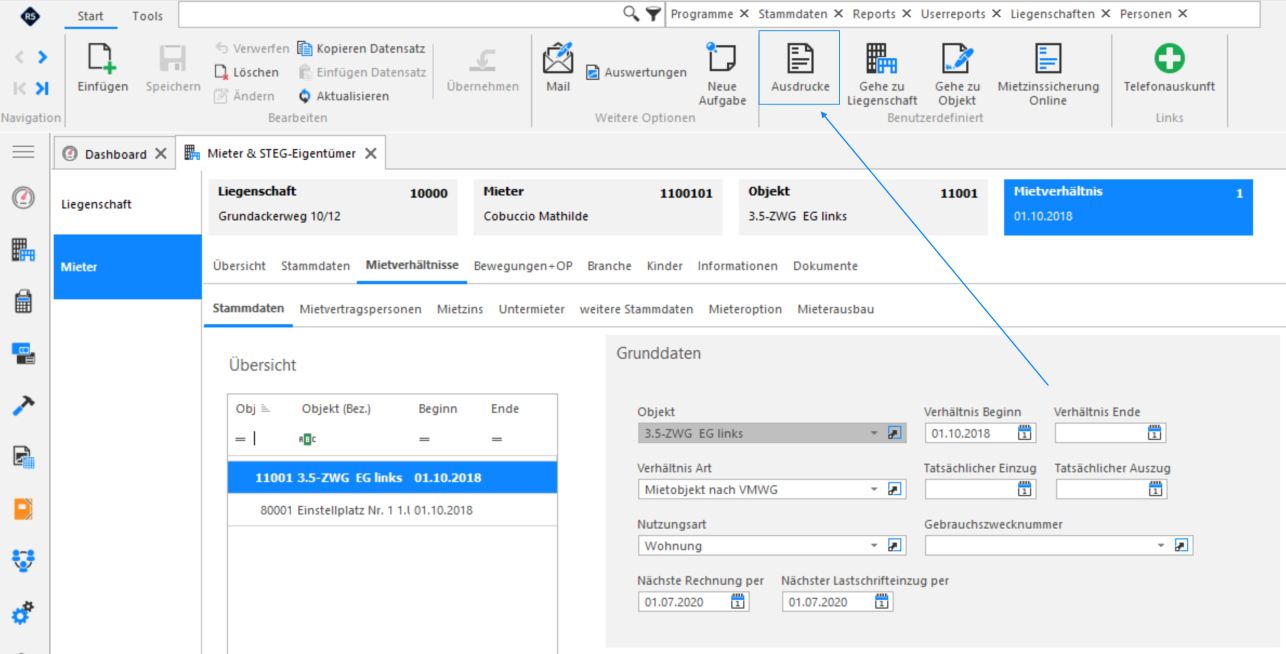Select the Mieter Cobuccio Mathilde card
This screenshot has height=654, width=1286.
pyautogui.click(x=598, y=207)
